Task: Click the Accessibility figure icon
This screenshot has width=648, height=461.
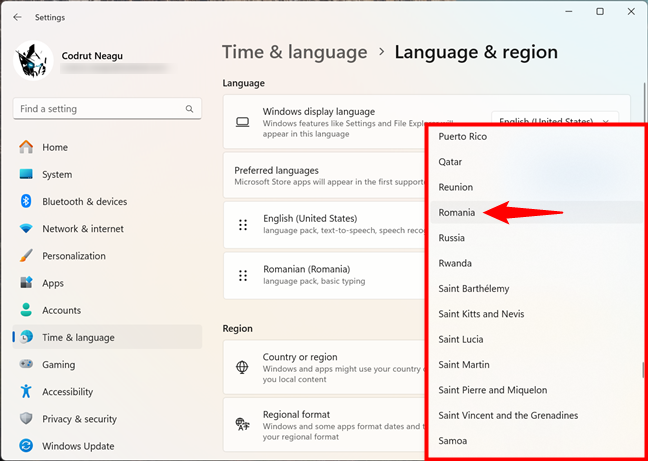Action: 26,392
